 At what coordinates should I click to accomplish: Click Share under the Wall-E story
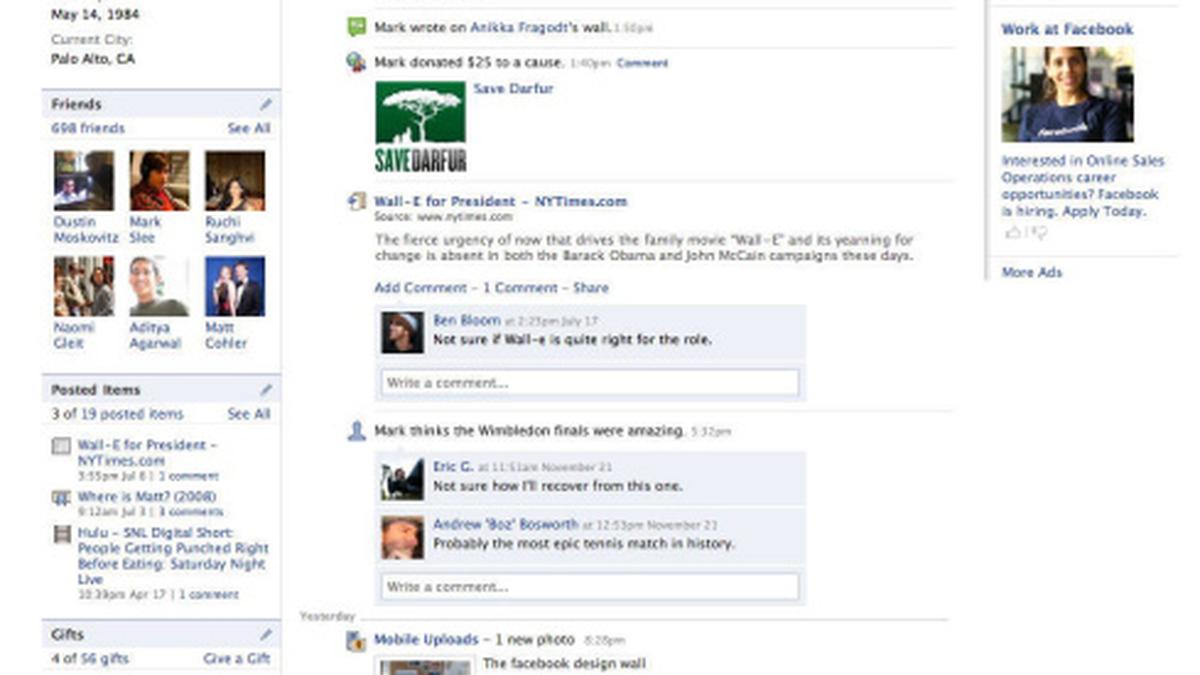[591, 288]
